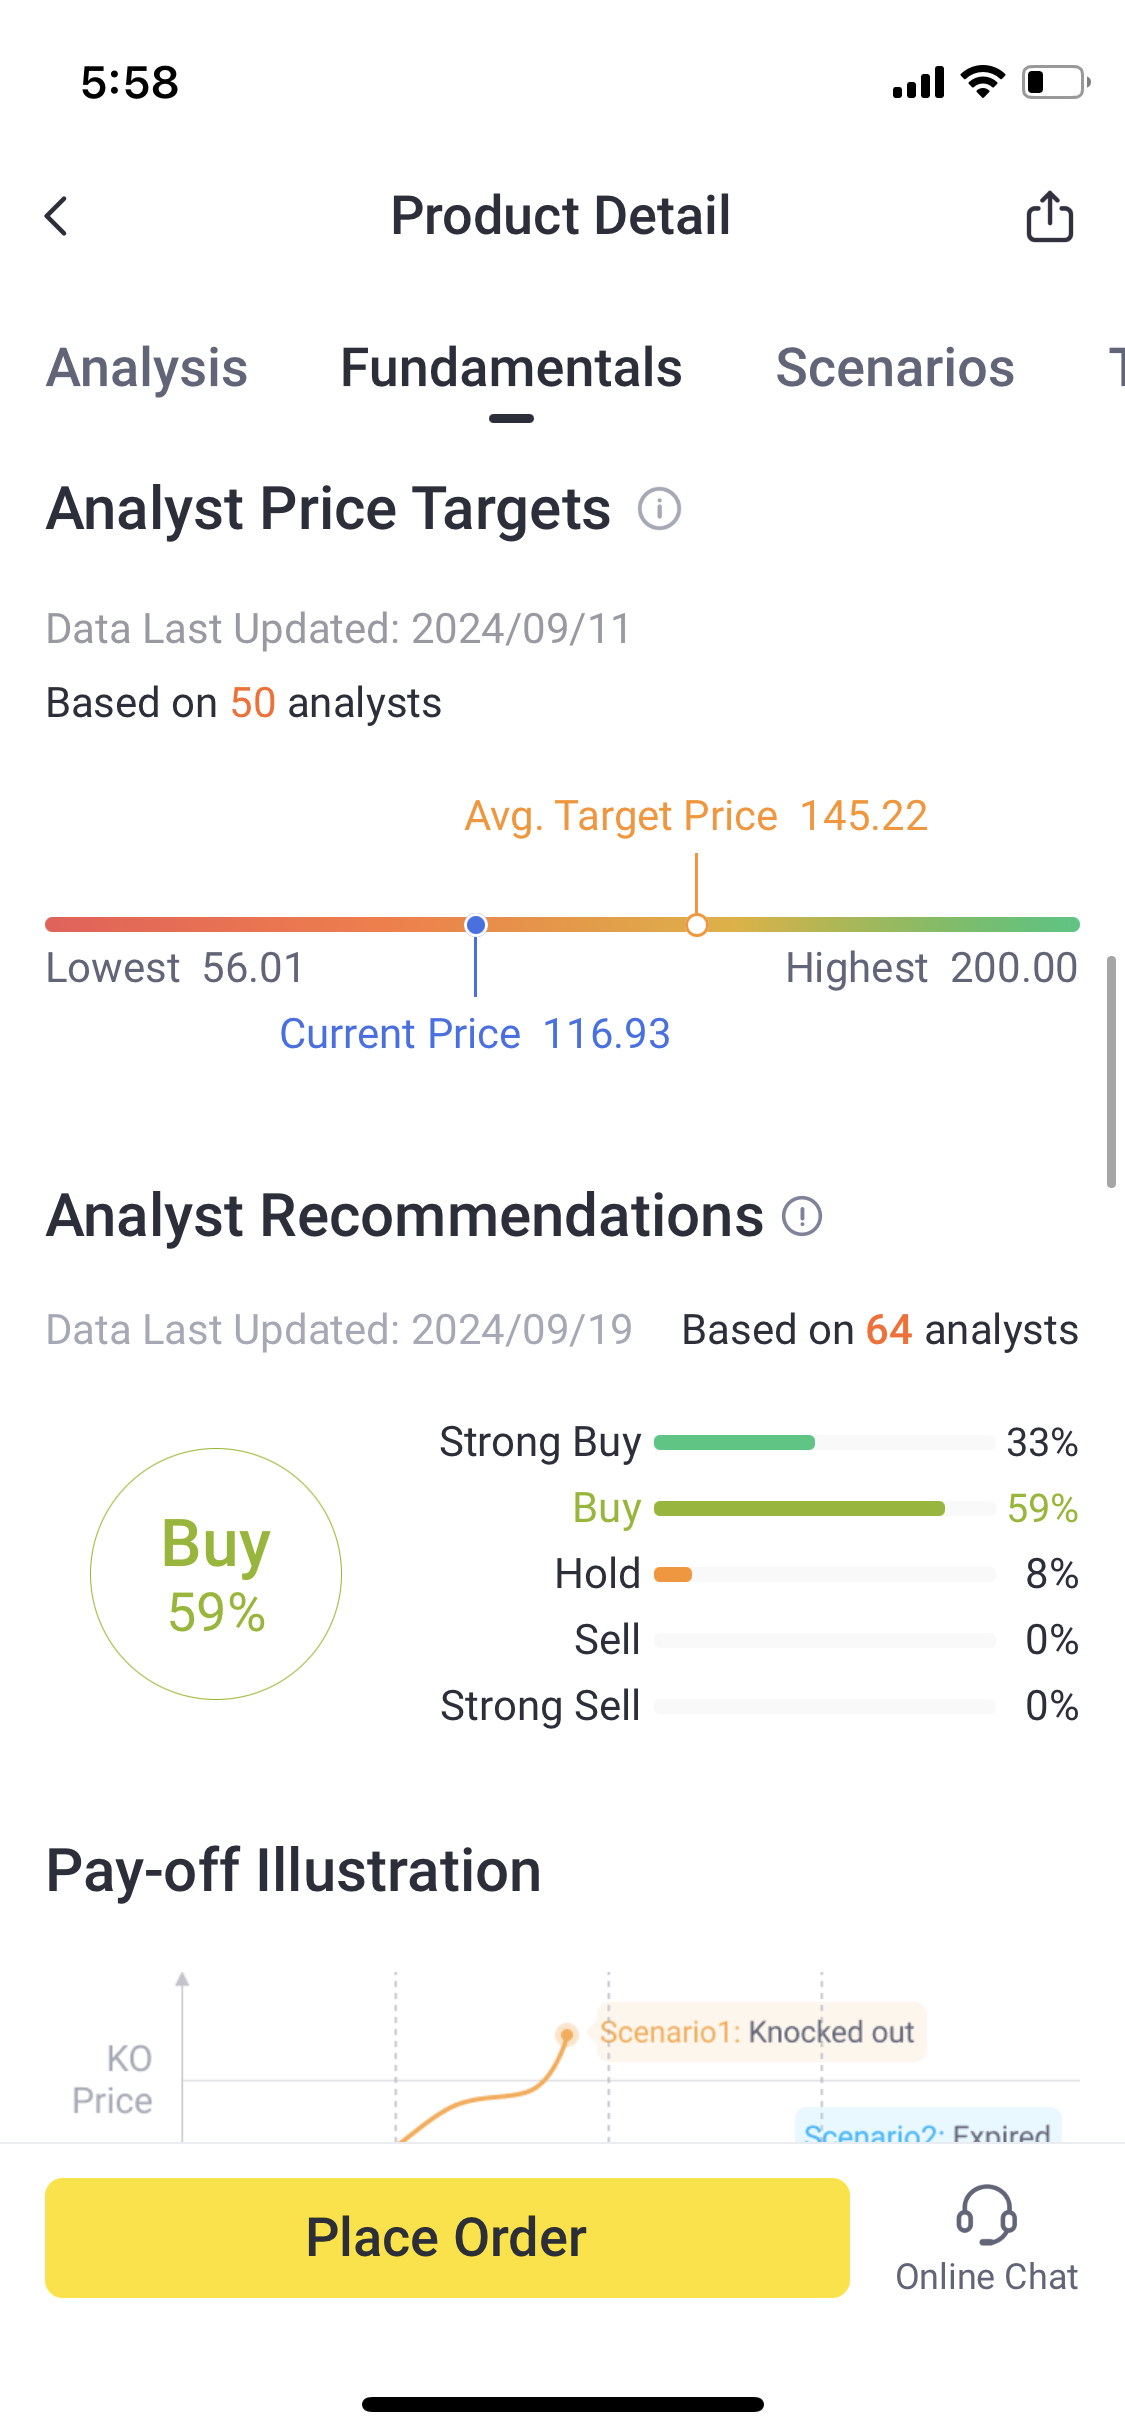Tap the green Buy percentage bar
This screenshot has height=2436, width=1125.
click(799, 1508)
